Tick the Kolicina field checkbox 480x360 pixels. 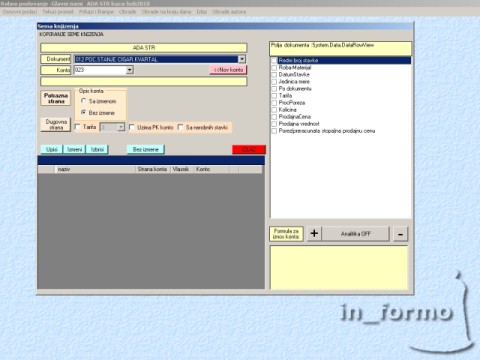tap(274, 110)
